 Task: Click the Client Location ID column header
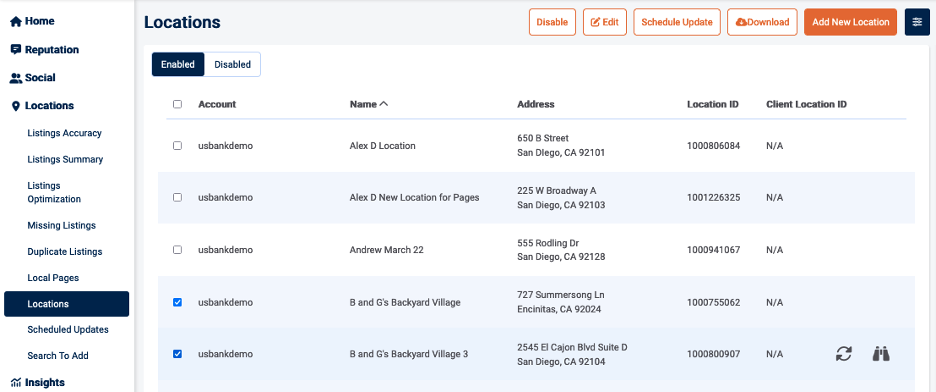tap(806, 104)
